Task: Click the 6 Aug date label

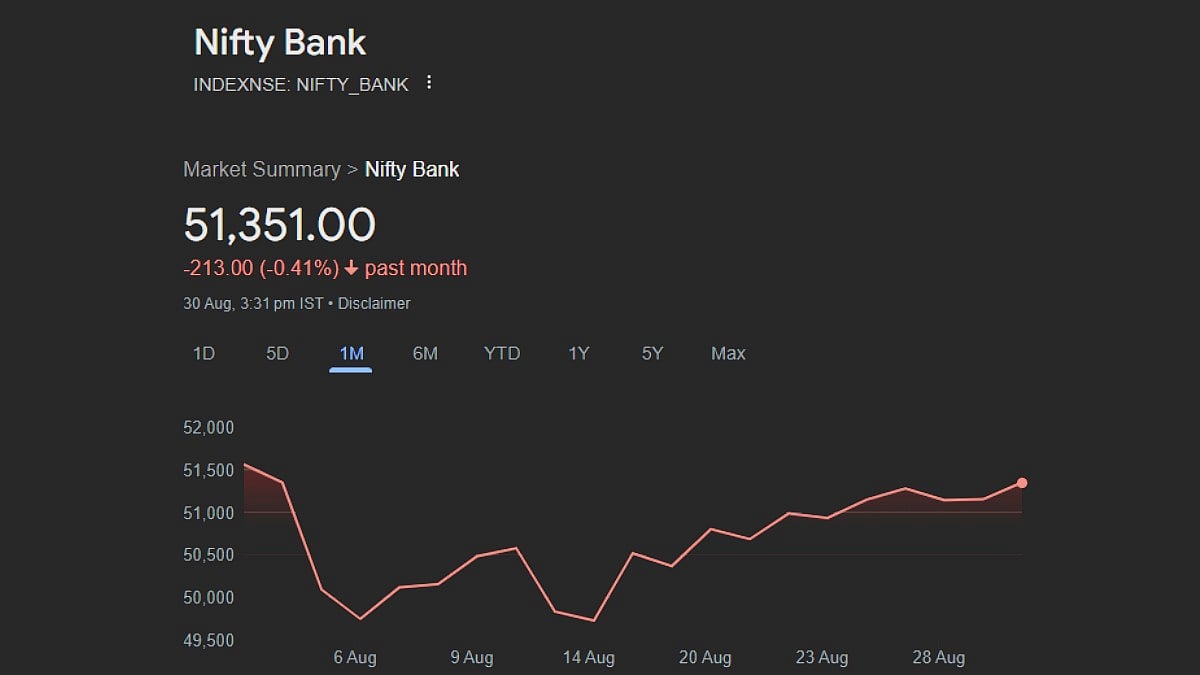Action: point(355,657)
